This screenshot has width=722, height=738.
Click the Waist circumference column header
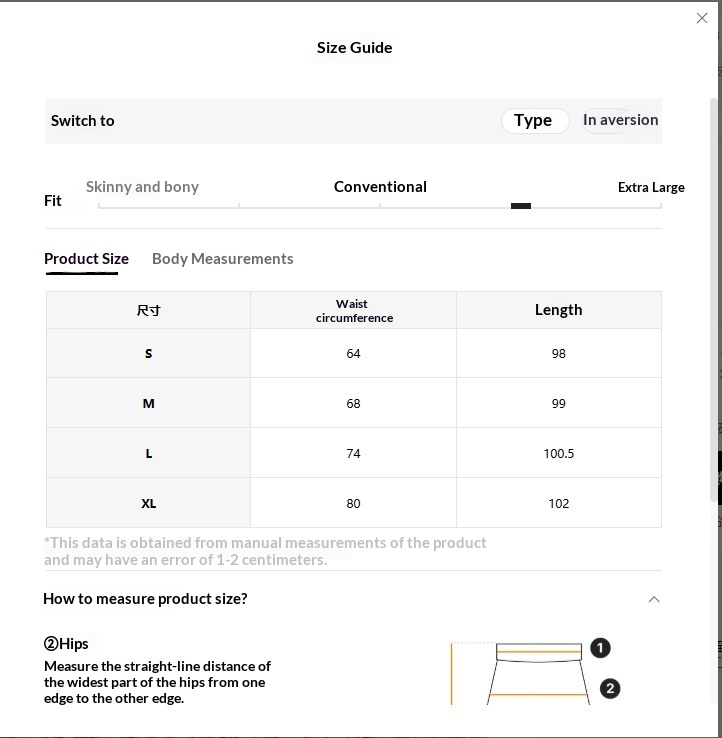coord(353,310)
